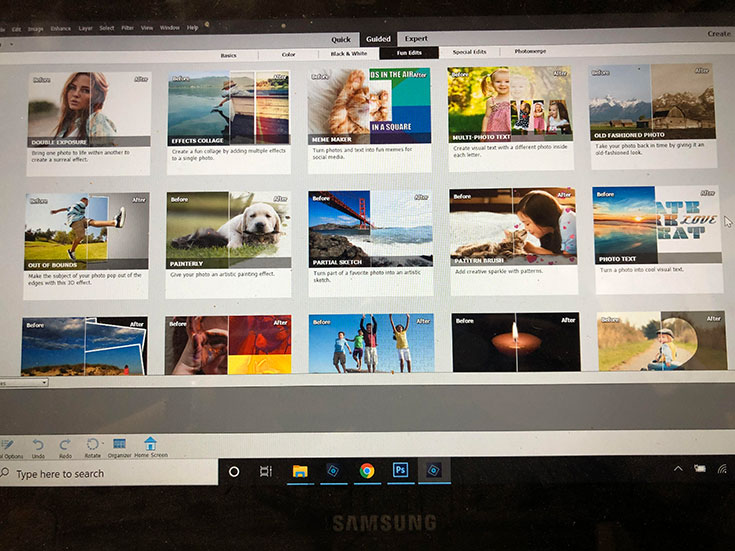Switch to Expert mode tab
This screenshot has height=551, width=735.
(x=416, y=38)
